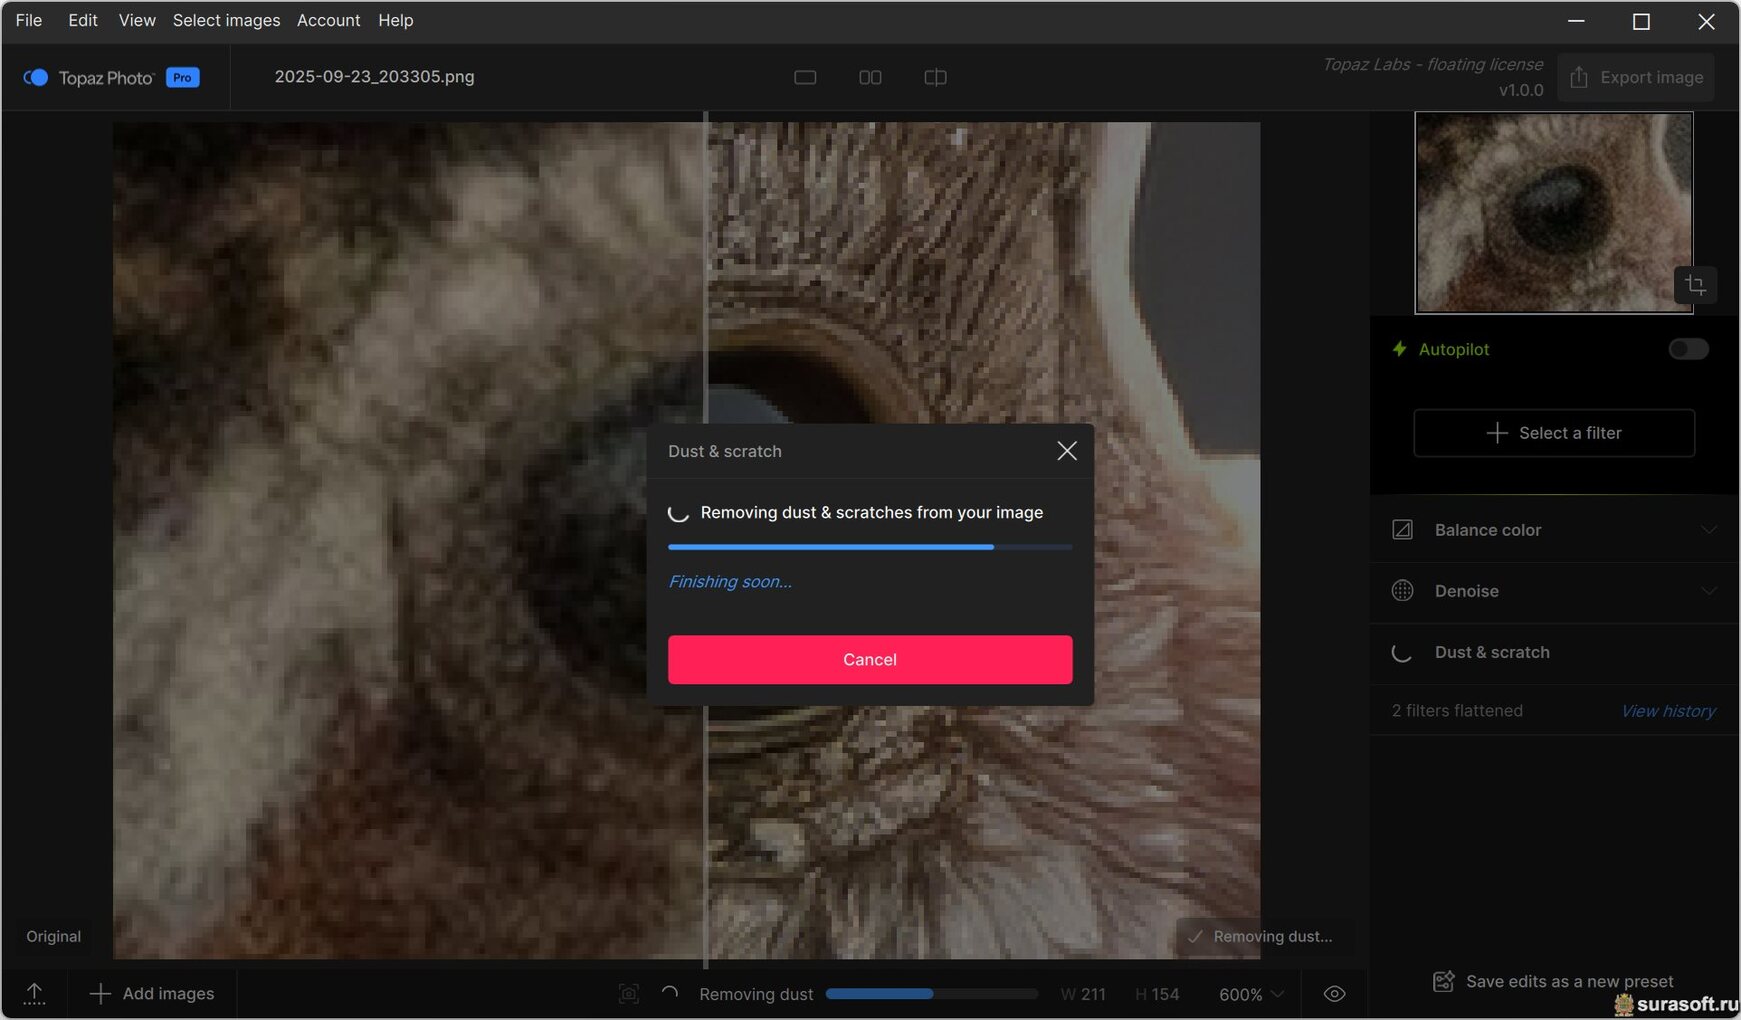Select split view layout icon
The width and height of the screenshot is (1741, 1020).
935,77
